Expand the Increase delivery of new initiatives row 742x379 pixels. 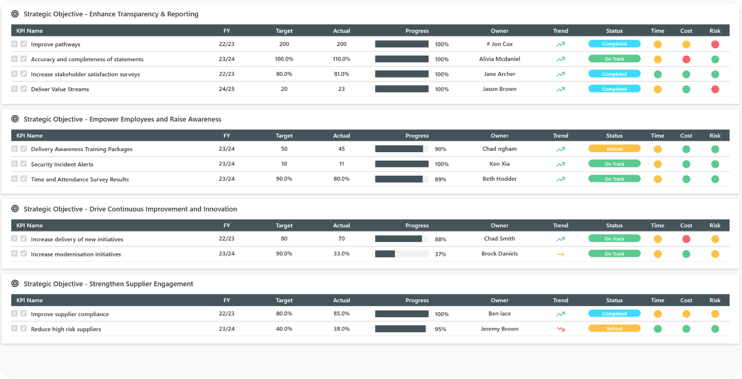pos(15,238)
